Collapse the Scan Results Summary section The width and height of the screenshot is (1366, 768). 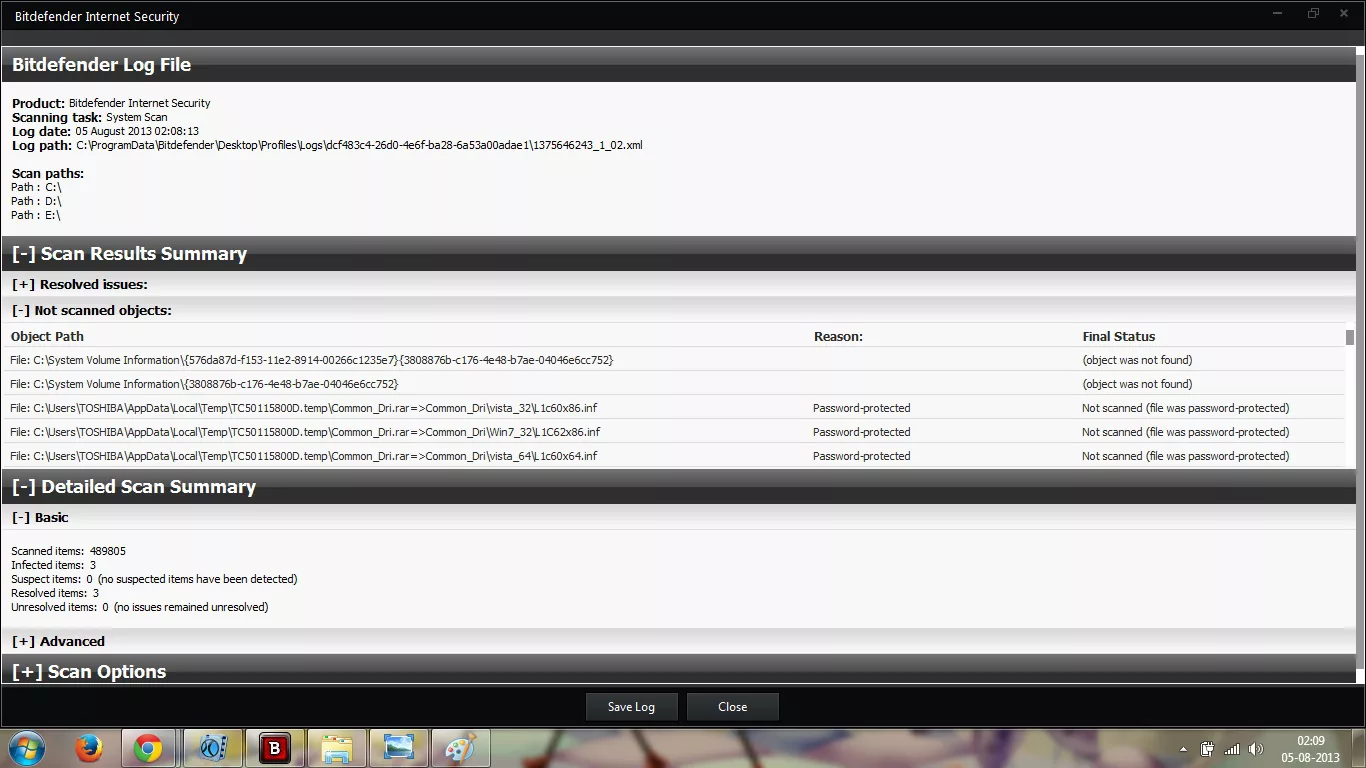pos(24,254)
